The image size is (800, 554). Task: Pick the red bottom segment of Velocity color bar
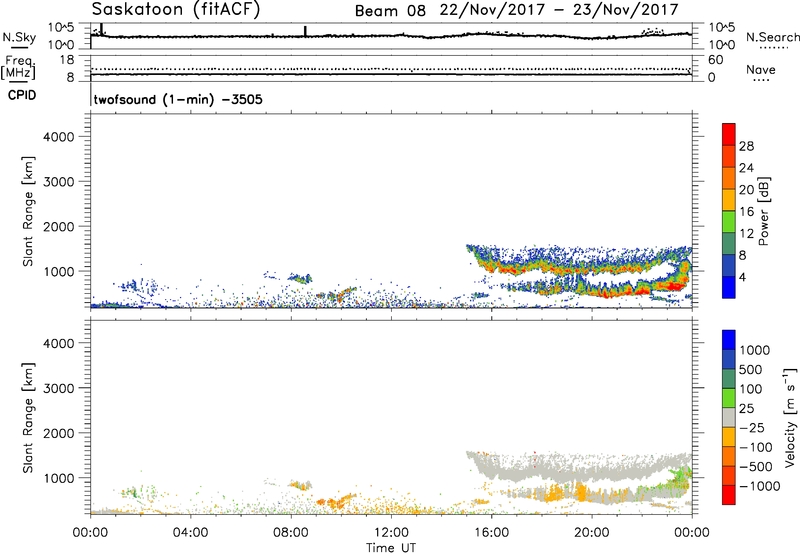(x=729, y=495)
